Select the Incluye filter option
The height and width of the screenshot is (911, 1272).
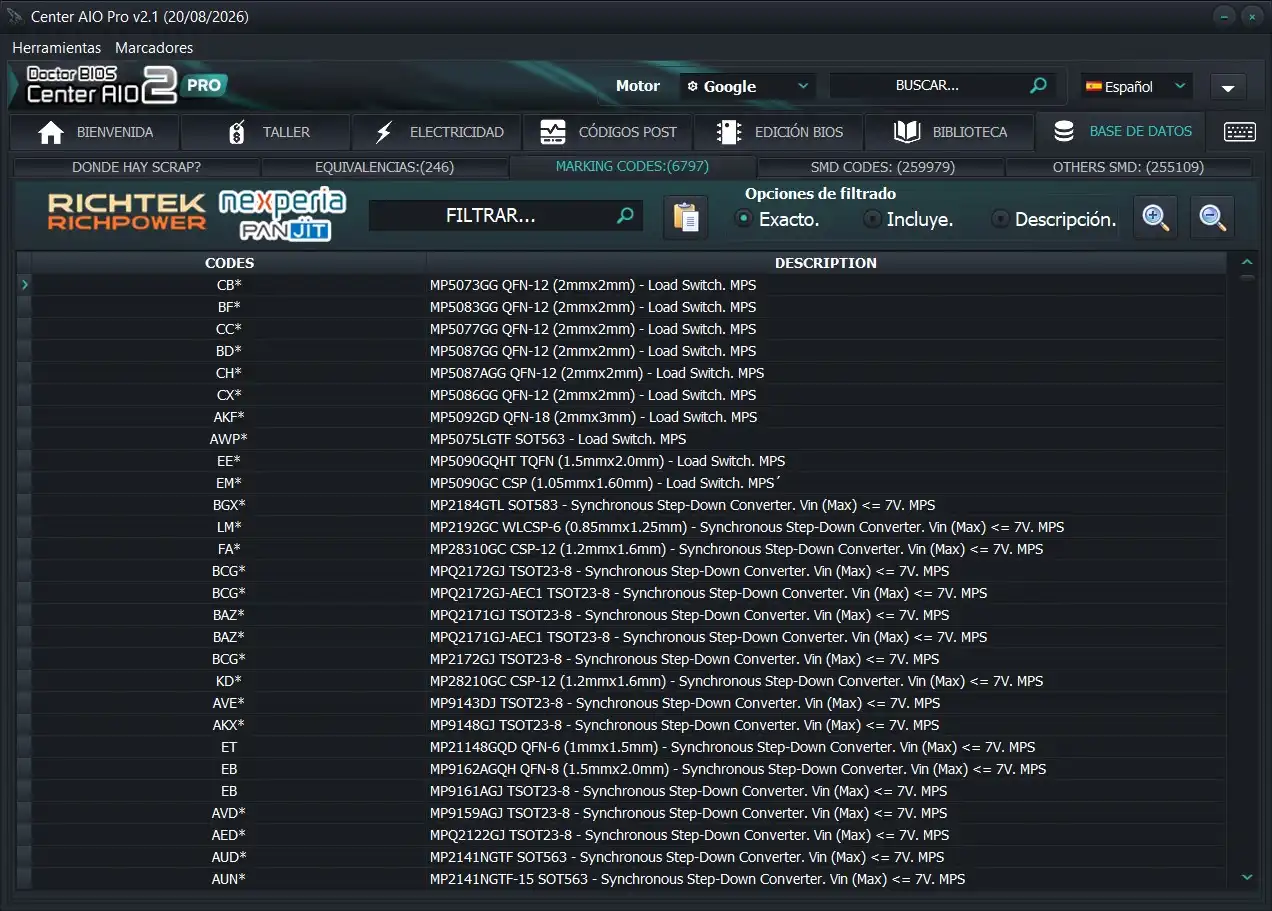[908, 219]
